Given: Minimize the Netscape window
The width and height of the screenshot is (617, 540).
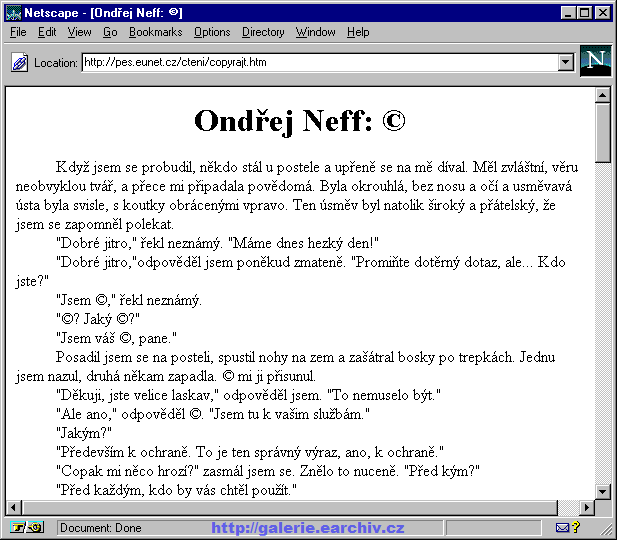Looking at the screenshot, I should [568, 13].
